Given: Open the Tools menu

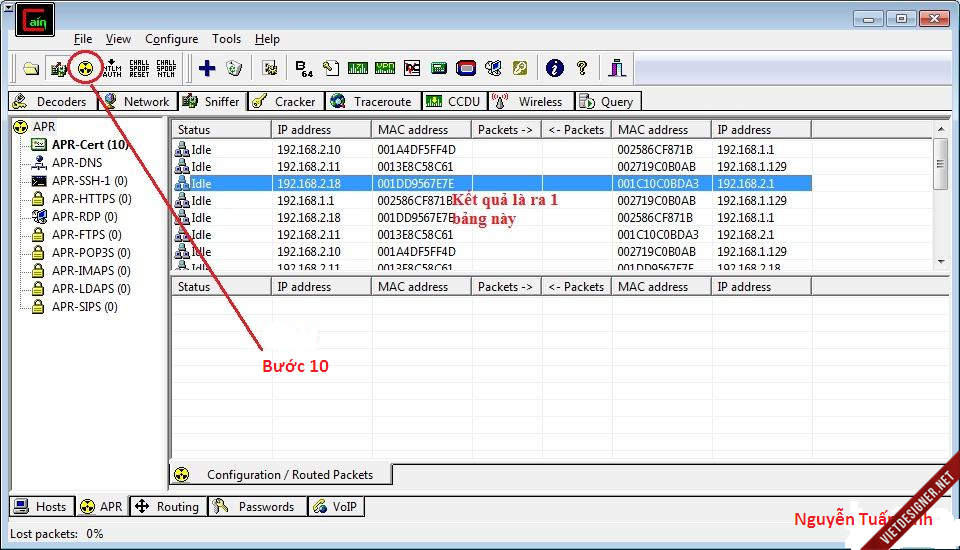Looking at the screenshot, I should coord(227,39).
